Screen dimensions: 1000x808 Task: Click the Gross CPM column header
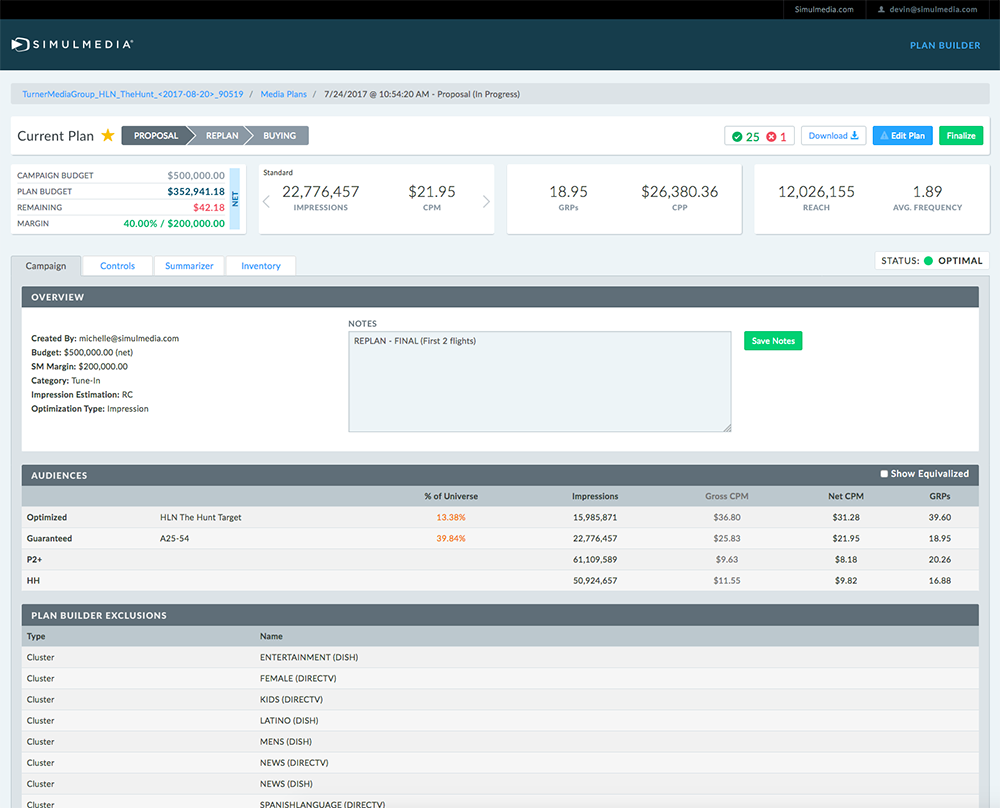coord(726,496)
